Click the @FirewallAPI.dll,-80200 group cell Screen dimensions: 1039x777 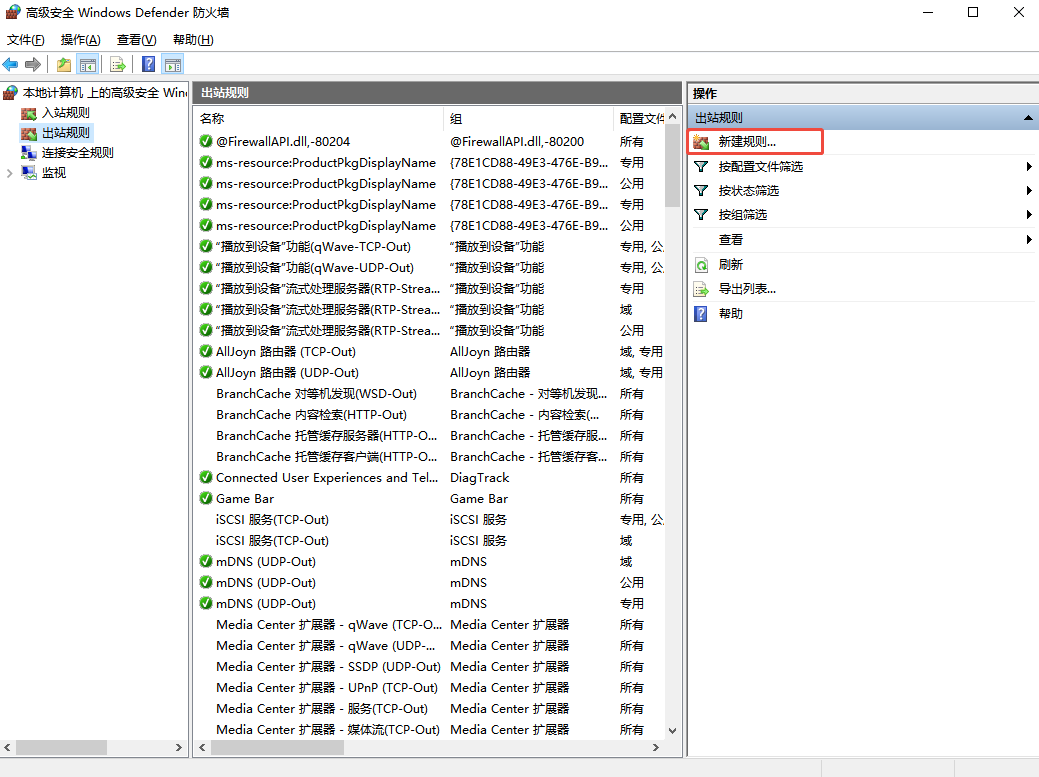coord(517,142)
